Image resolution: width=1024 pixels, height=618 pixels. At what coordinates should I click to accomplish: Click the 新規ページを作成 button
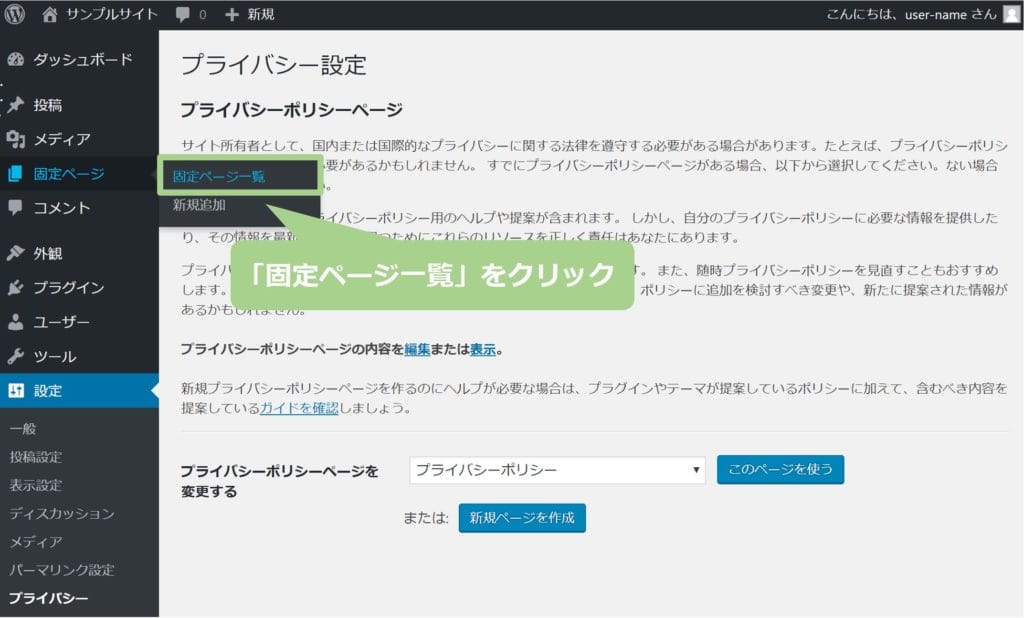pos(521,518)
